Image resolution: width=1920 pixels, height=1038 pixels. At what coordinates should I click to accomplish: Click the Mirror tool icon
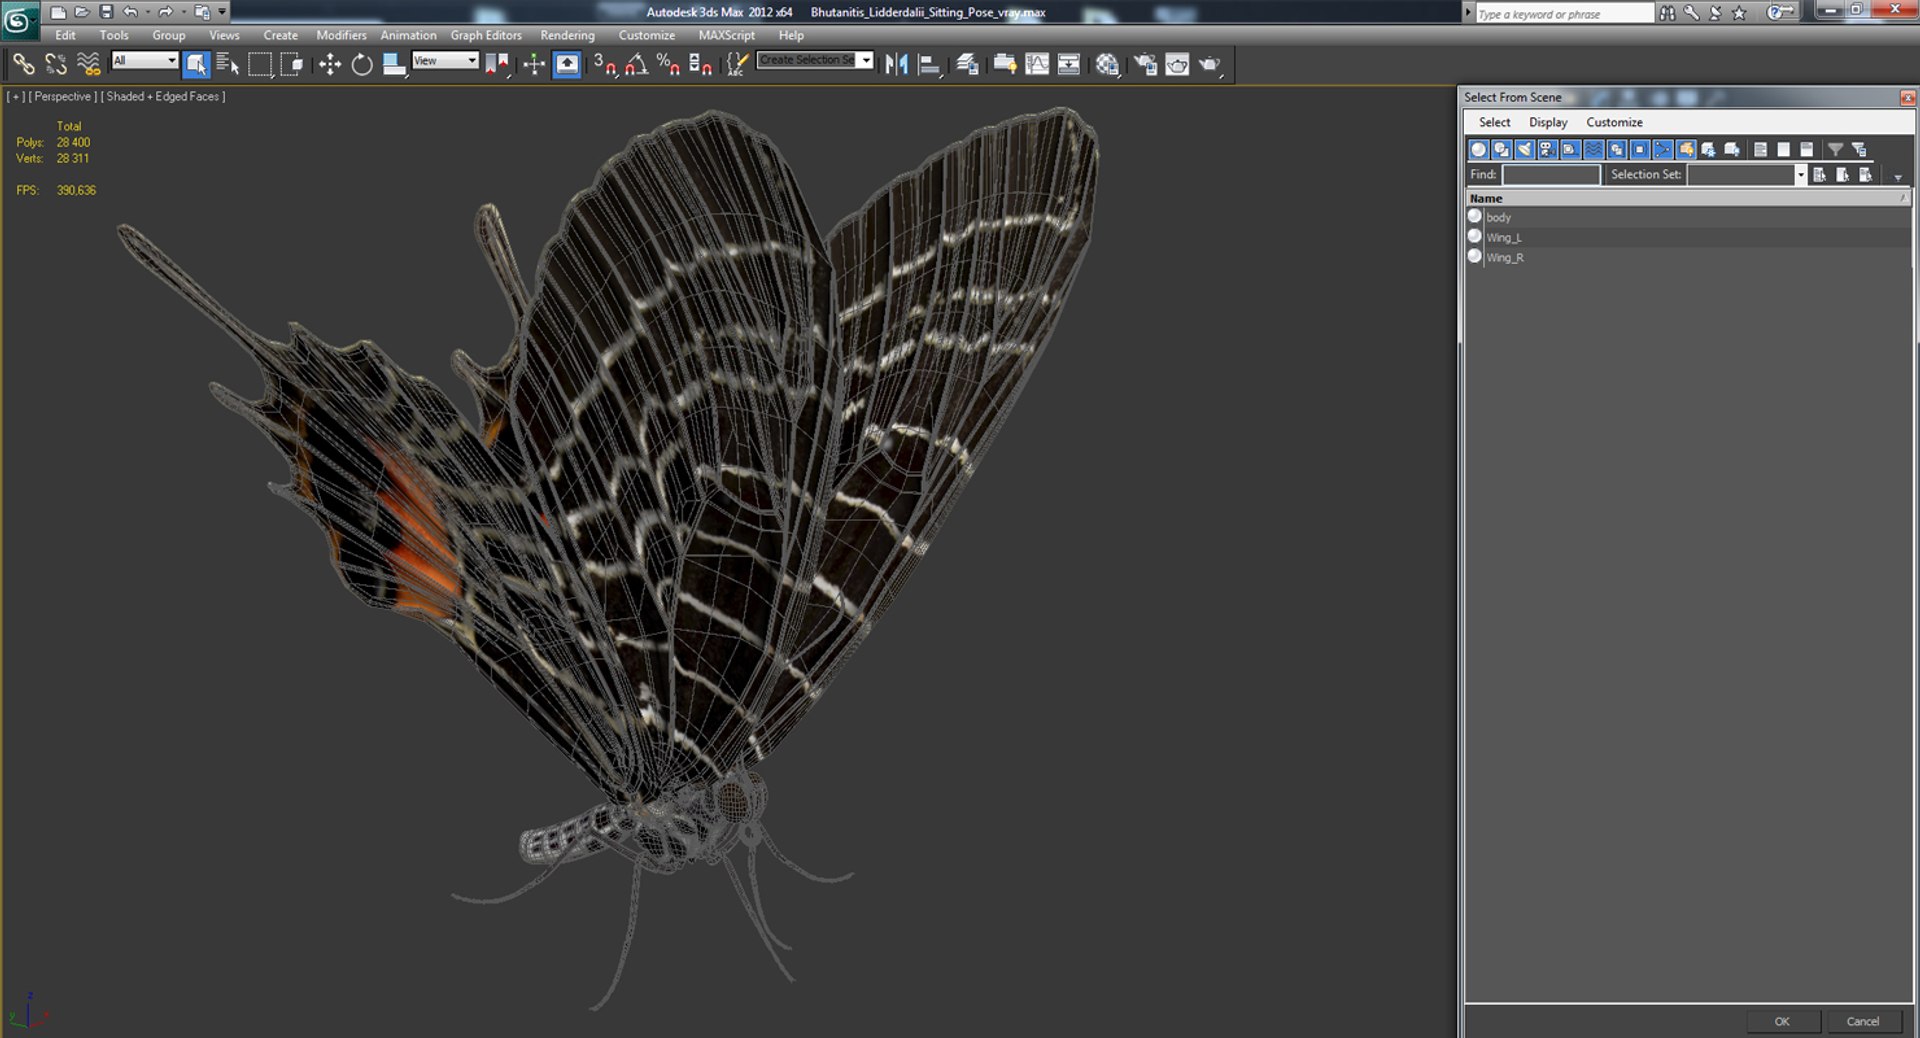896,65
